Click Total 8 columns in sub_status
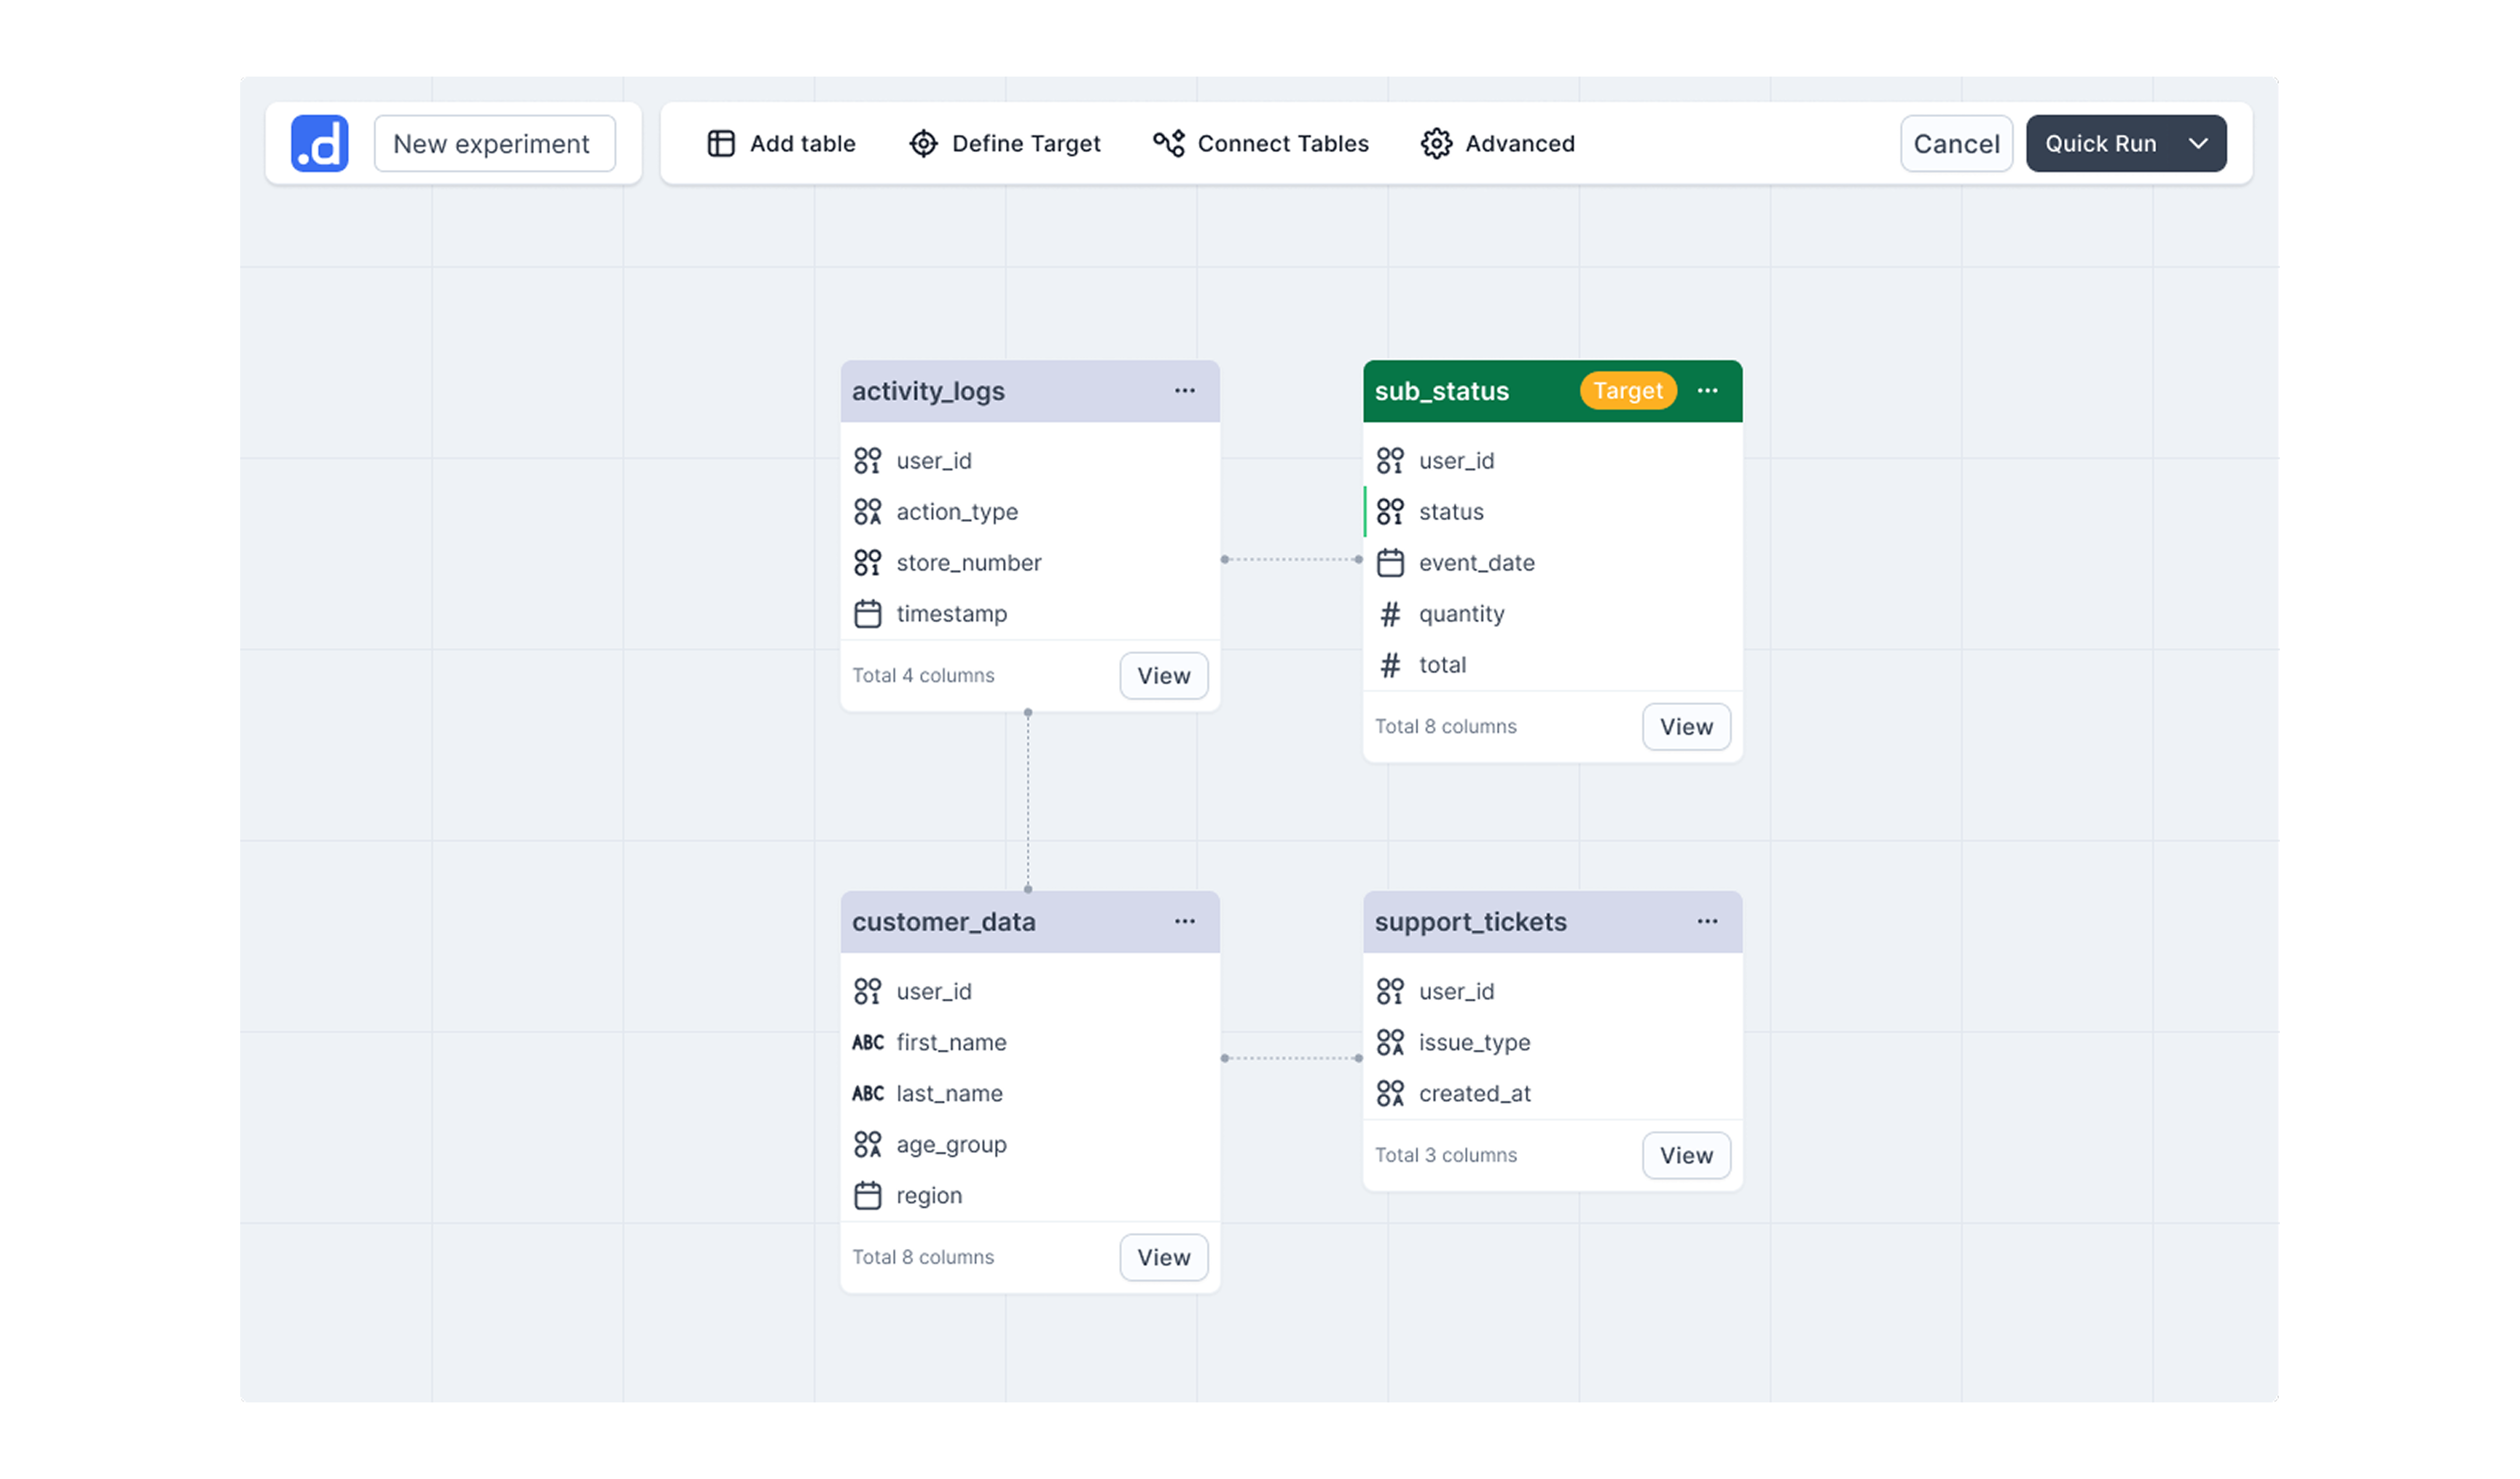 click(1445, 727)
